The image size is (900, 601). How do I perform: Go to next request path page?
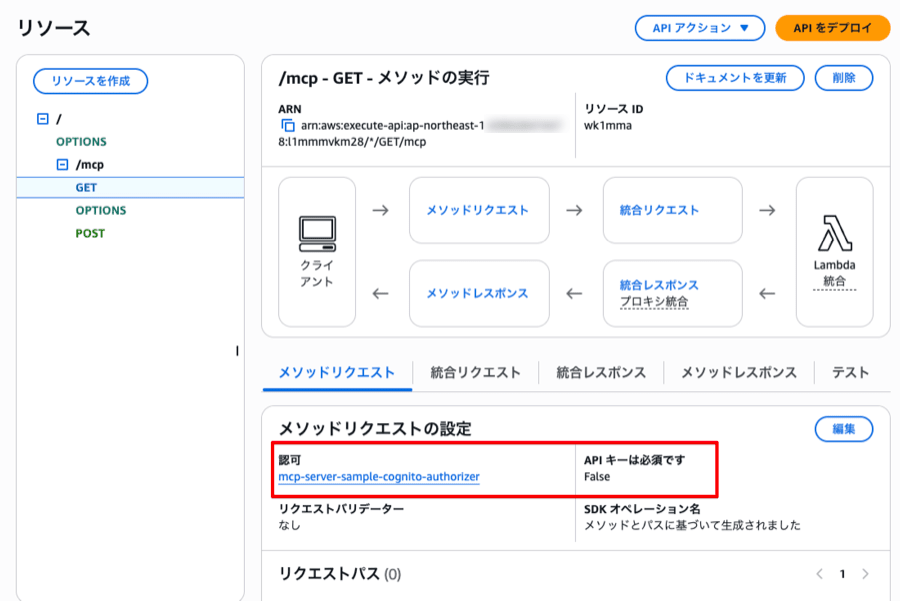point(865,574)
